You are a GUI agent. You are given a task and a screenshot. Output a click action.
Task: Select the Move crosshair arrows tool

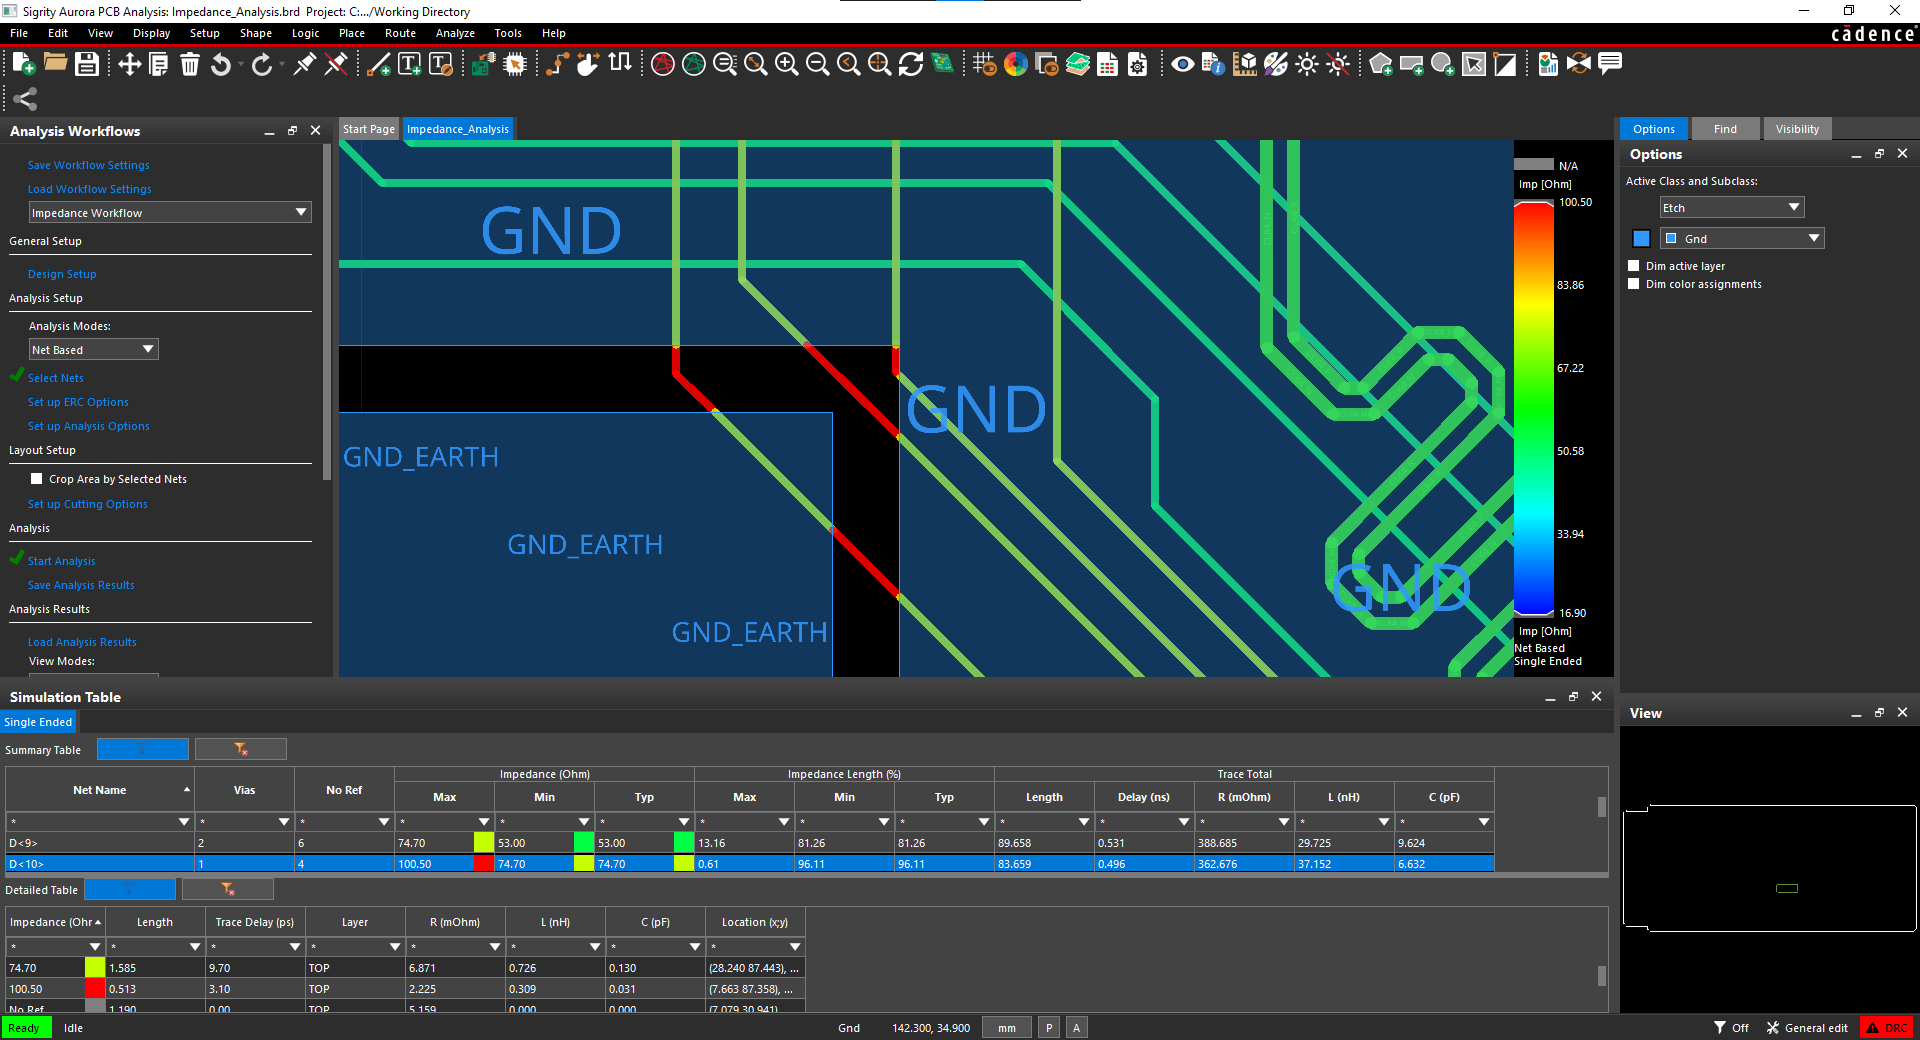(x=129, y=64)
